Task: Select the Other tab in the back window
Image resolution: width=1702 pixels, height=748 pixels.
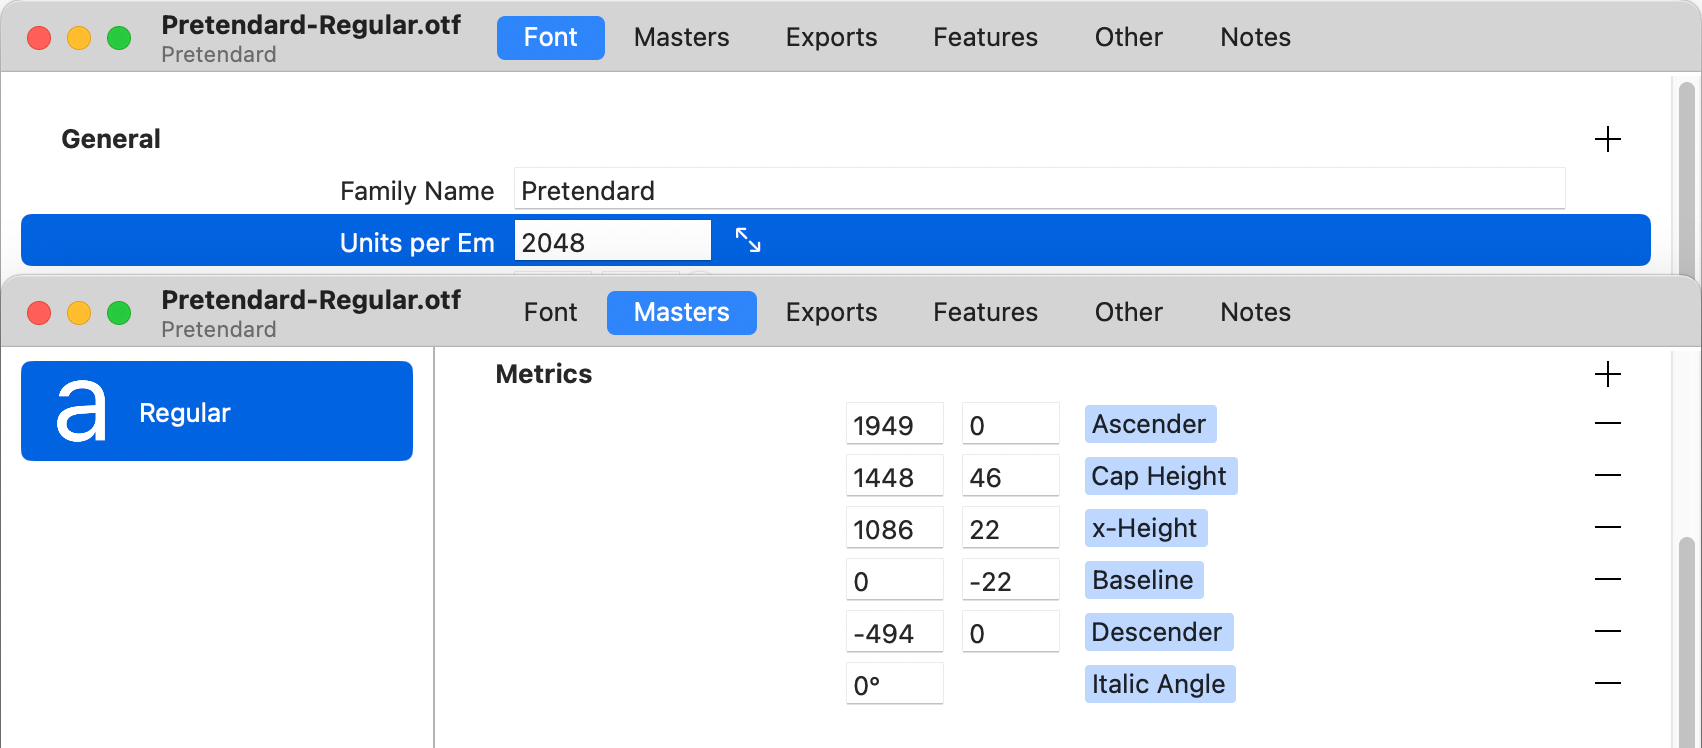Action: tap(1129, 38)
